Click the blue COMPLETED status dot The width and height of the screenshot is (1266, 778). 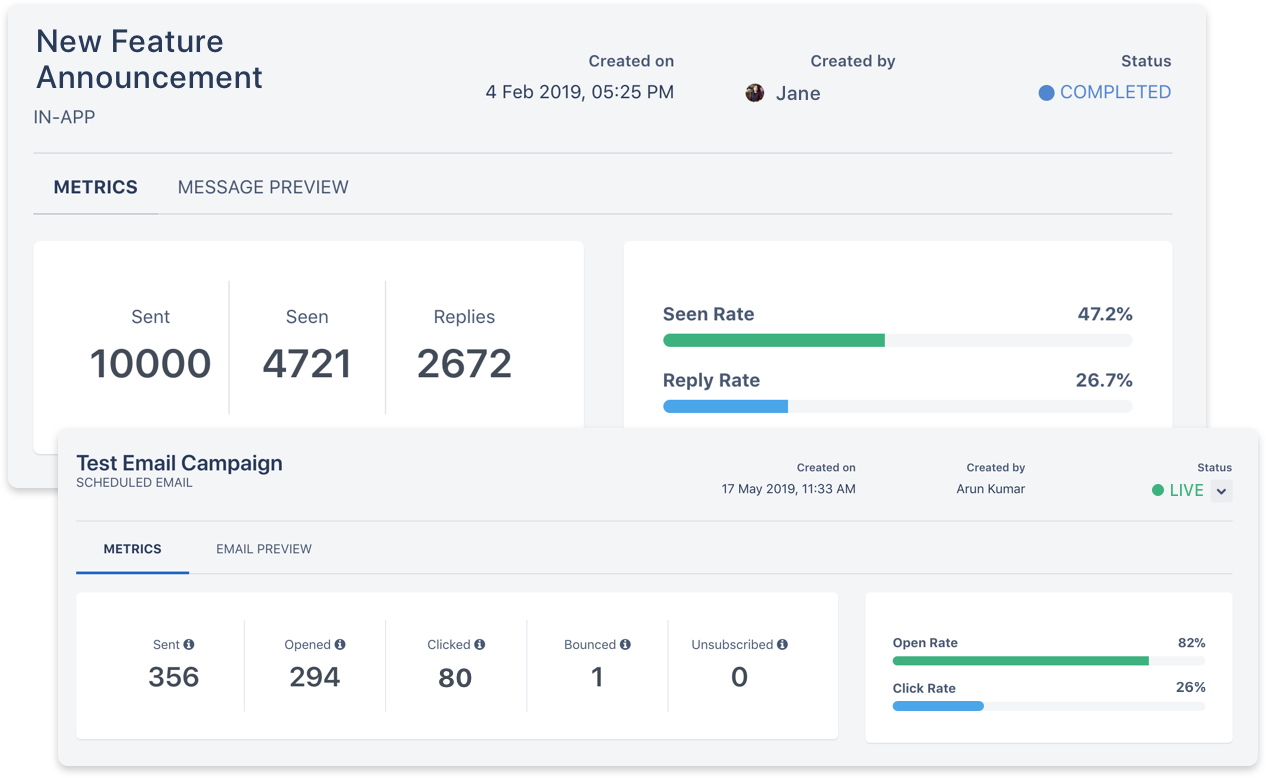tap(1046, 93)
